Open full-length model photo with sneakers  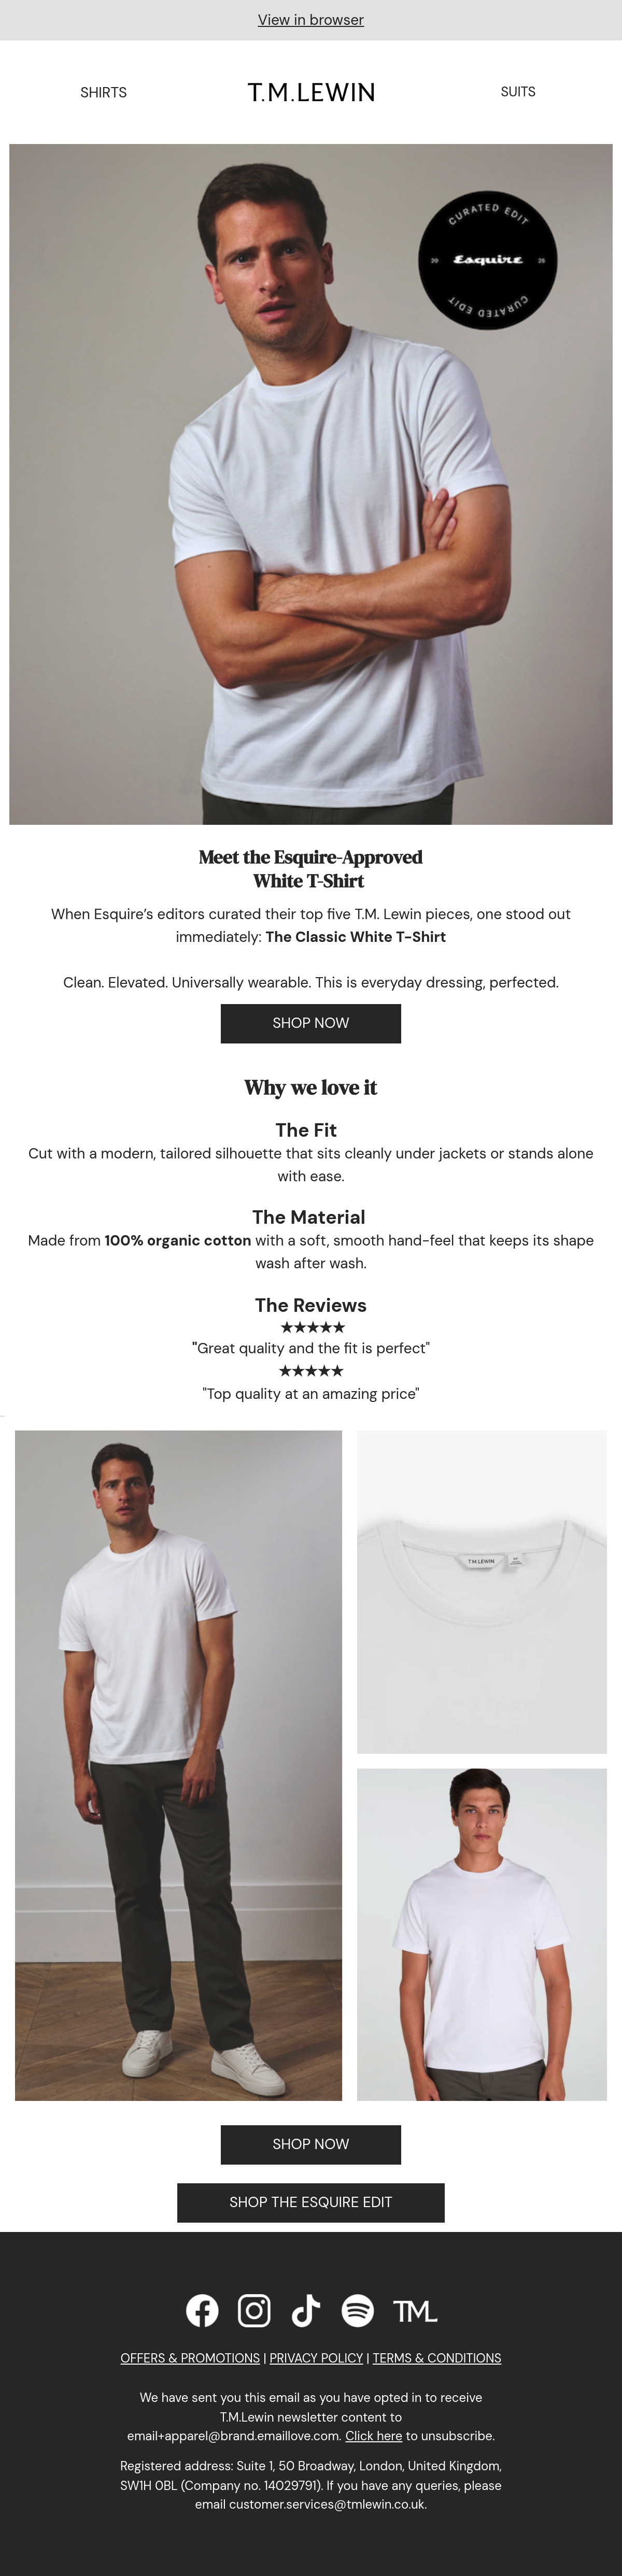178,1765
